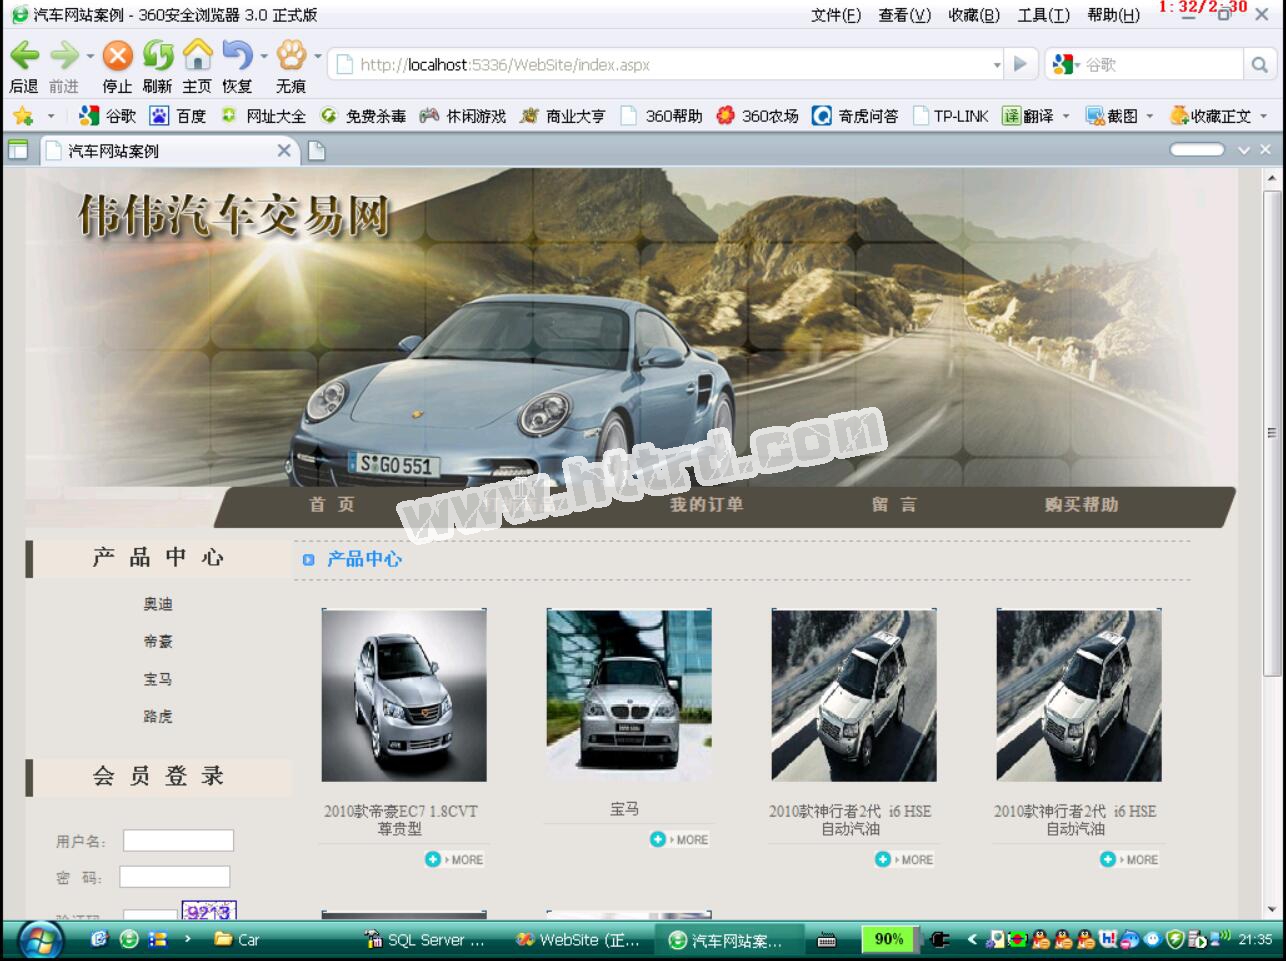Open a new tab with page icon

316,151
